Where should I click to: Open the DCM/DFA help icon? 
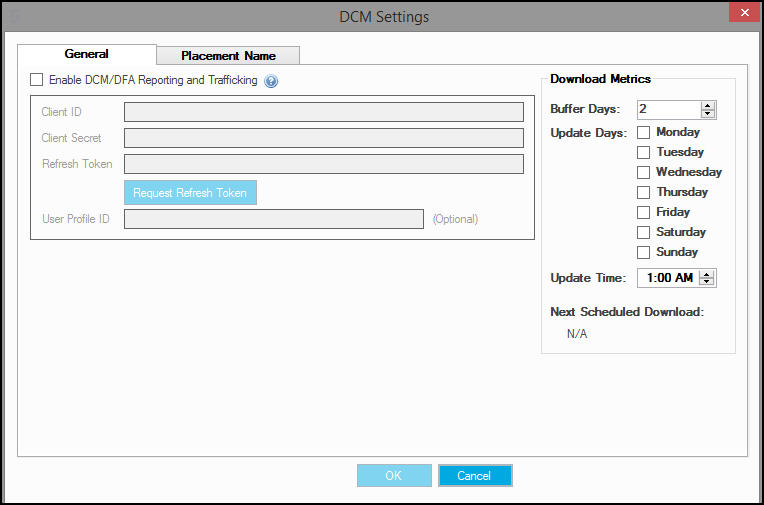(x=271, y=81)
